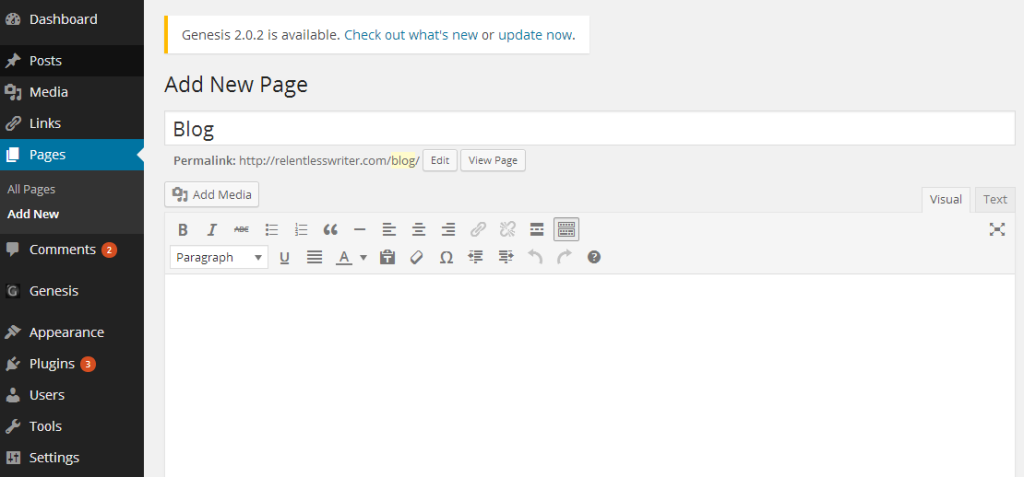Viewport: 1024px width, 477px height.
Task: Select the text color swatch button
Action: 344,257
